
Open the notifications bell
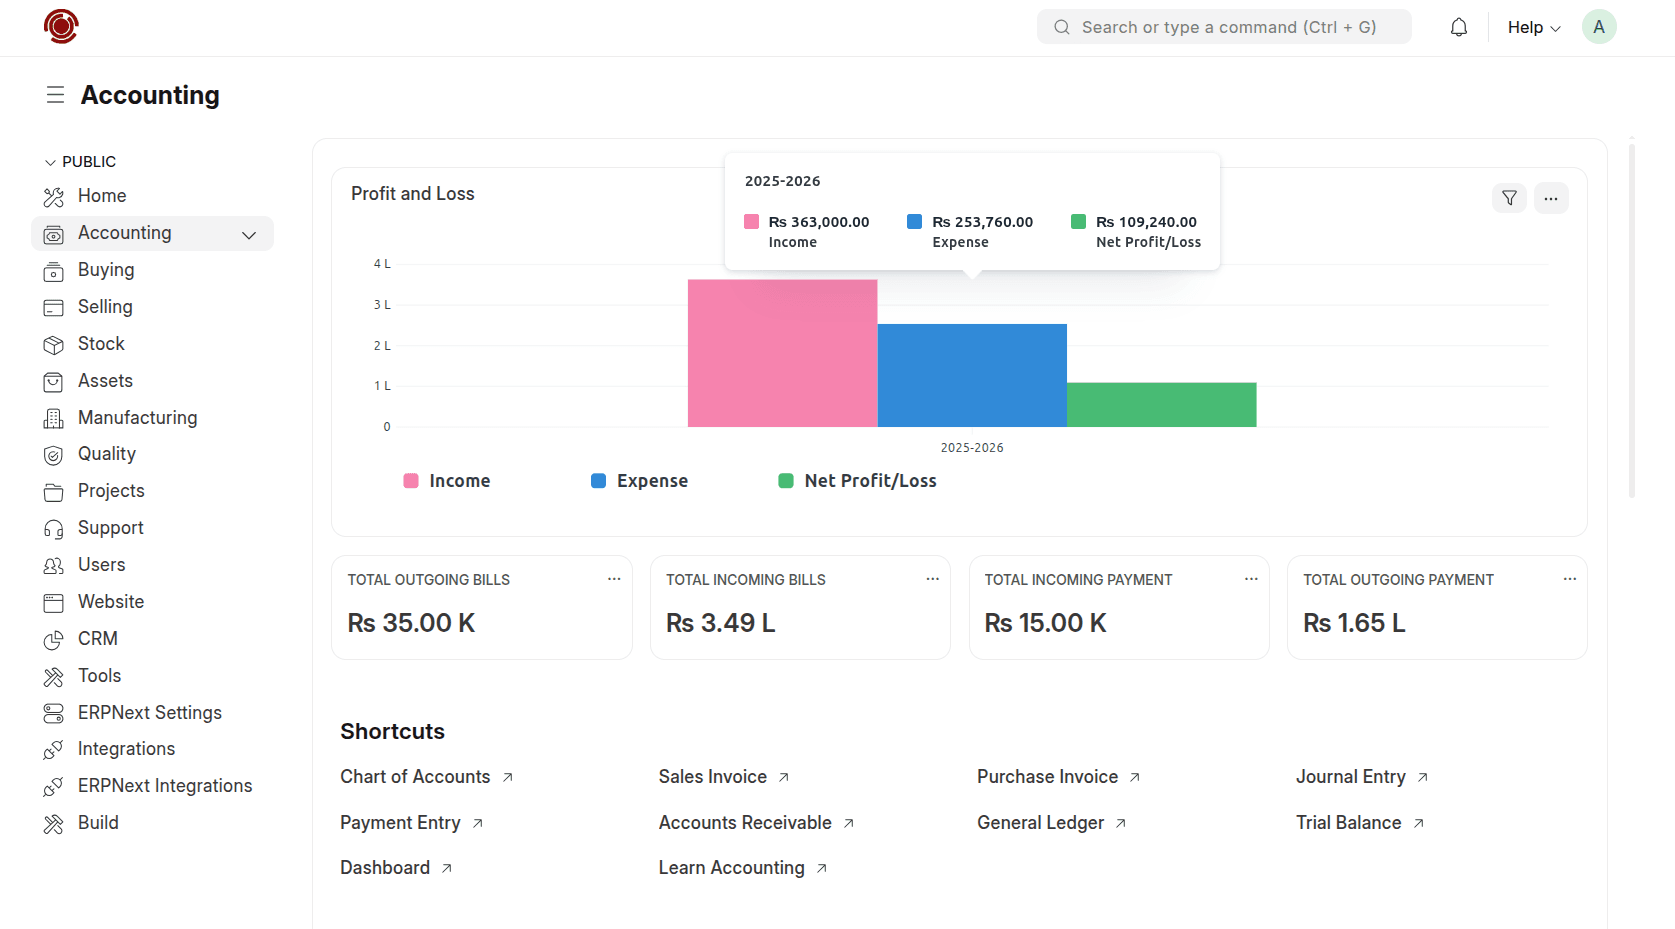point(1458,27)
